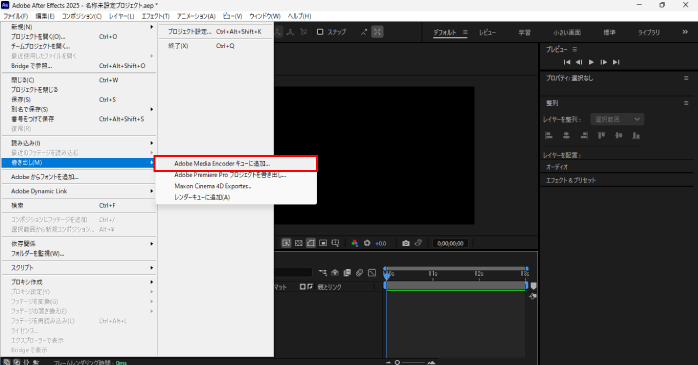This screenshot has width=698, height=365.
Task: Click the align horizontal center icon
Action: (x=566, y=135)
